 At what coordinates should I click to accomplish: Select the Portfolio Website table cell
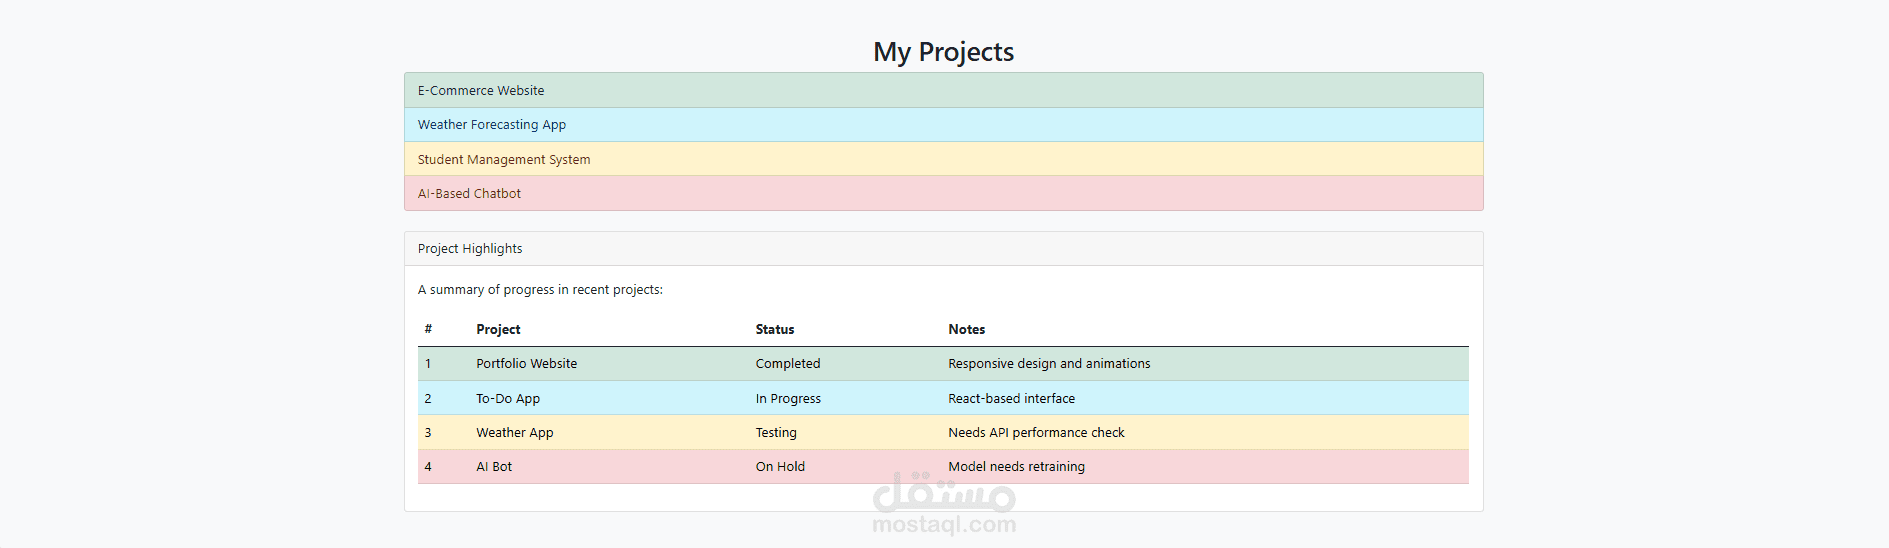(x=526, y=364)
